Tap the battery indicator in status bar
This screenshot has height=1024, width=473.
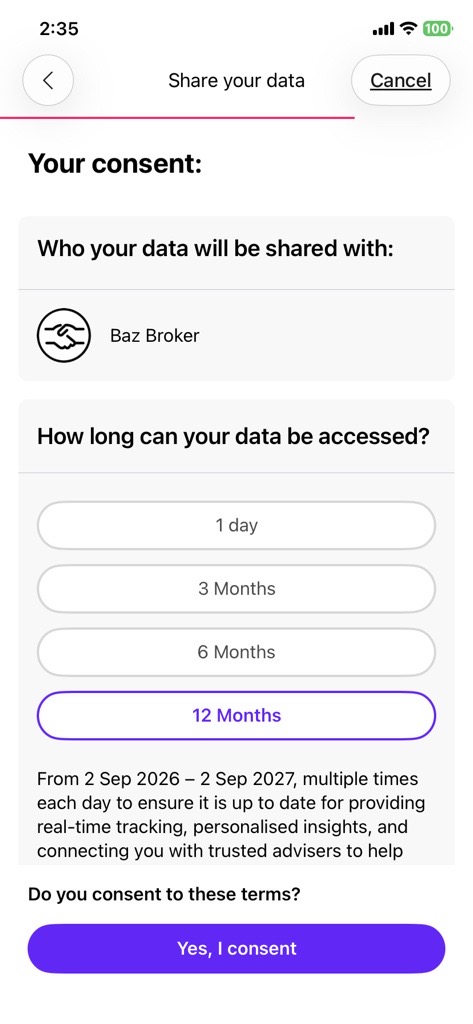coord(437,28)
